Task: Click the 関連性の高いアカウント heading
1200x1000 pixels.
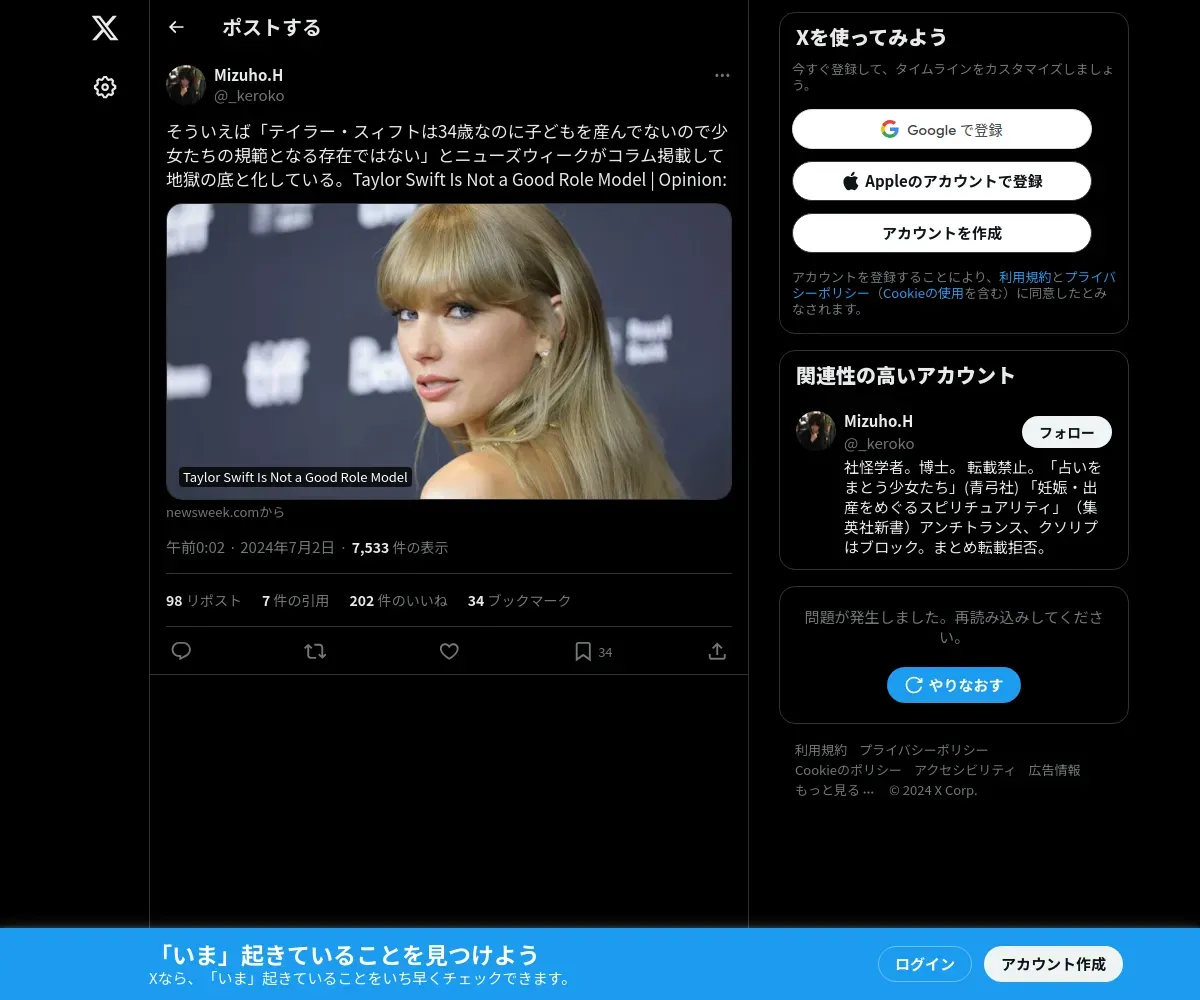Action: pyautogui.click(x=906, y=375)
